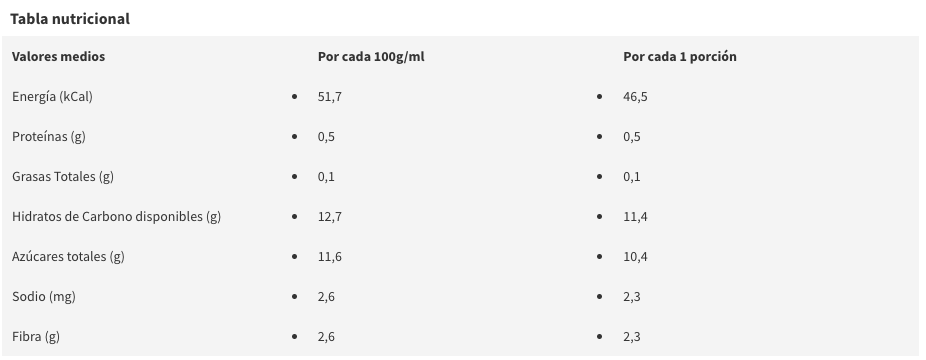Click the 12,7 carbohydrate value

(330, 217)
